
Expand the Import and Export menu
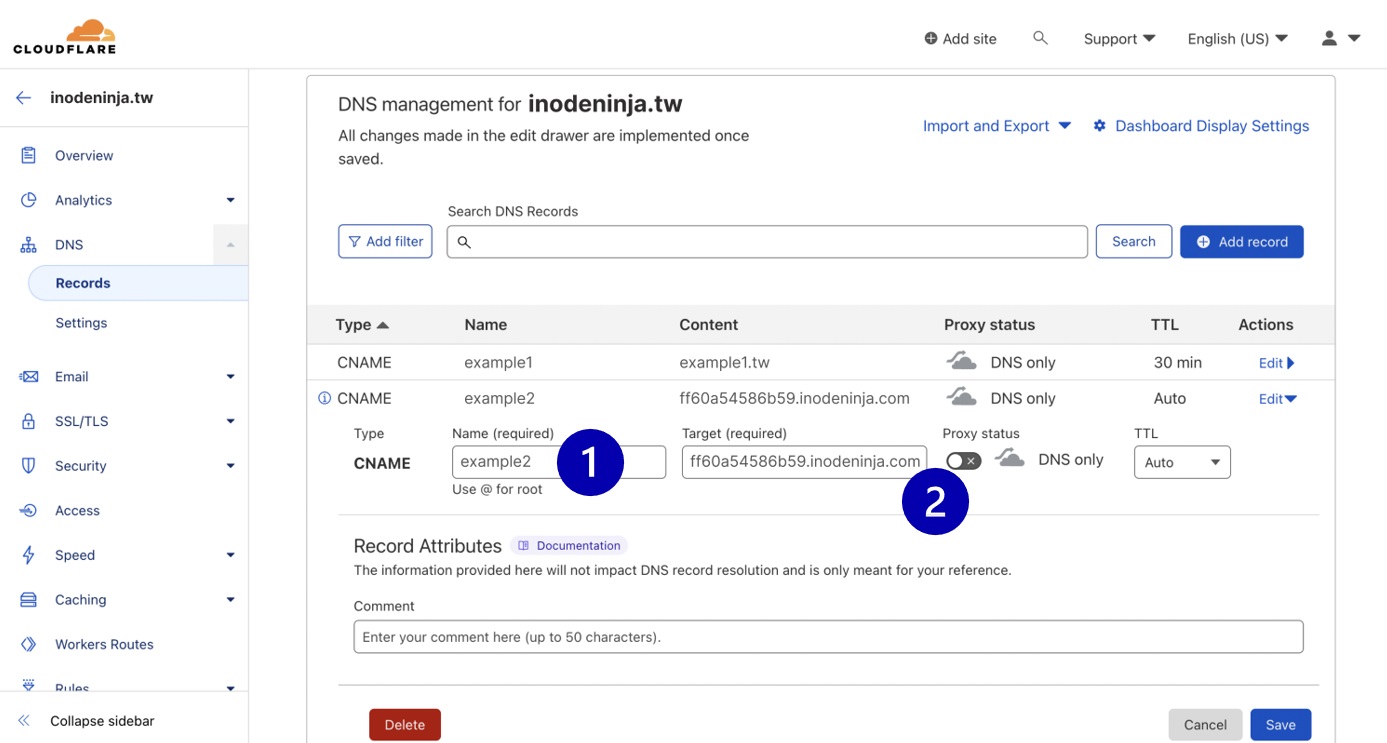(996, 126)
